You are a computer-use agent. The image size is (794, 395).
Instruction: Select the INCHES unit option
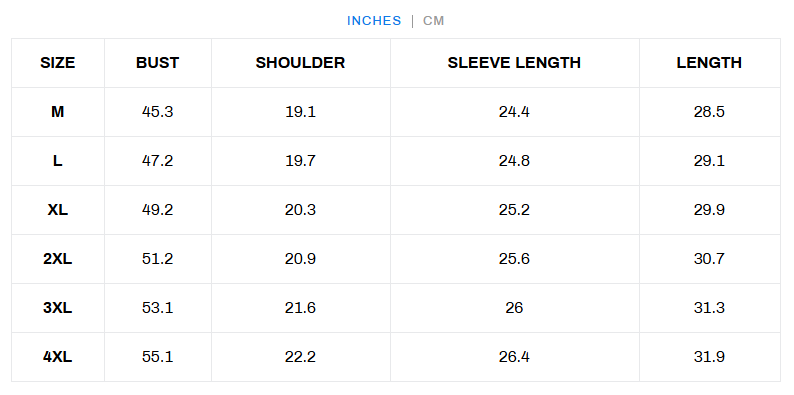pos(374,21)
